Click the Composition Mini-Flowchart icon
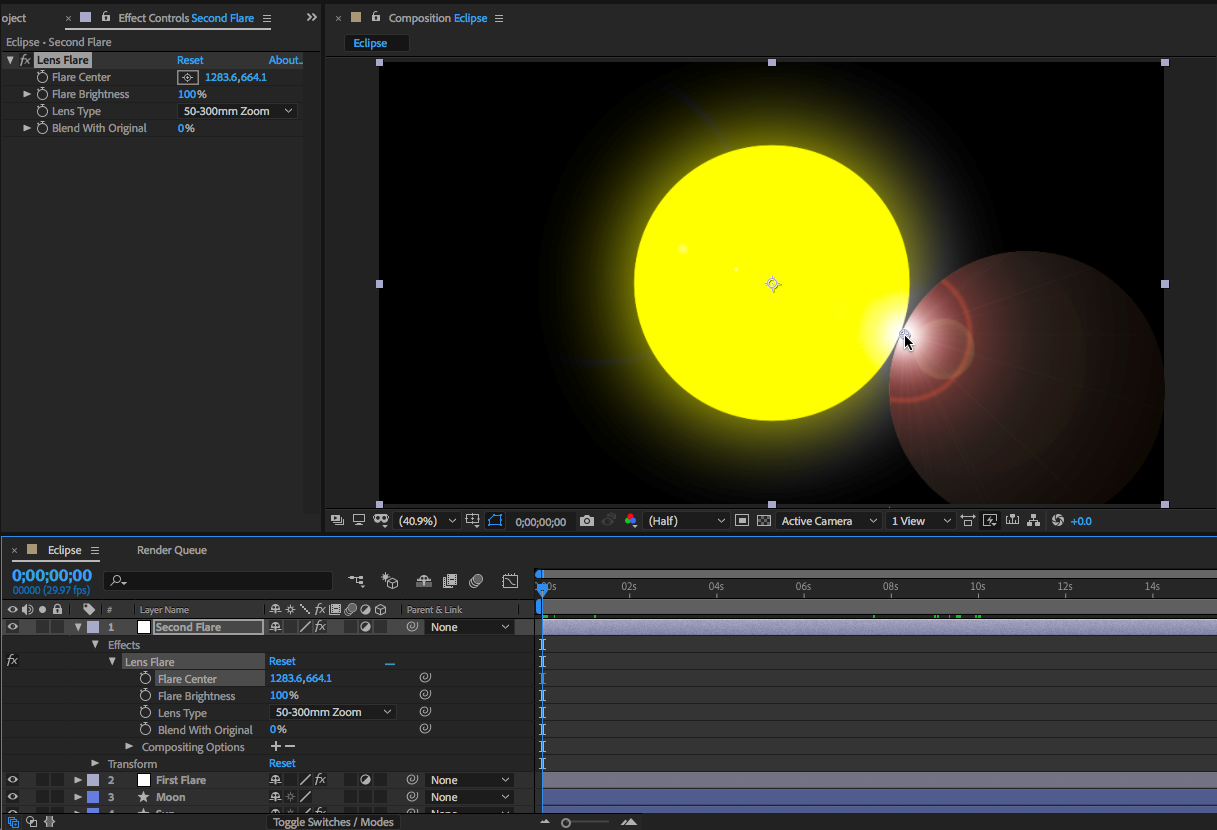This screenshot has height=830, width=1217. point(356,581)
